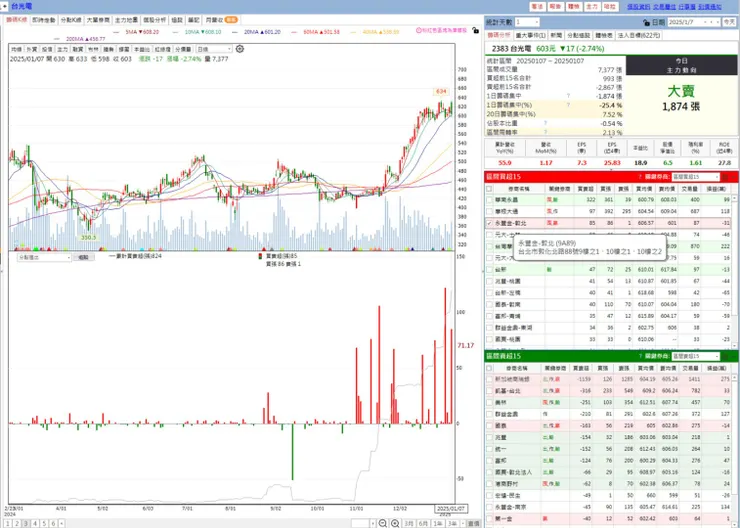Click the 20MA legend line swatch

[x=235, y=32]
